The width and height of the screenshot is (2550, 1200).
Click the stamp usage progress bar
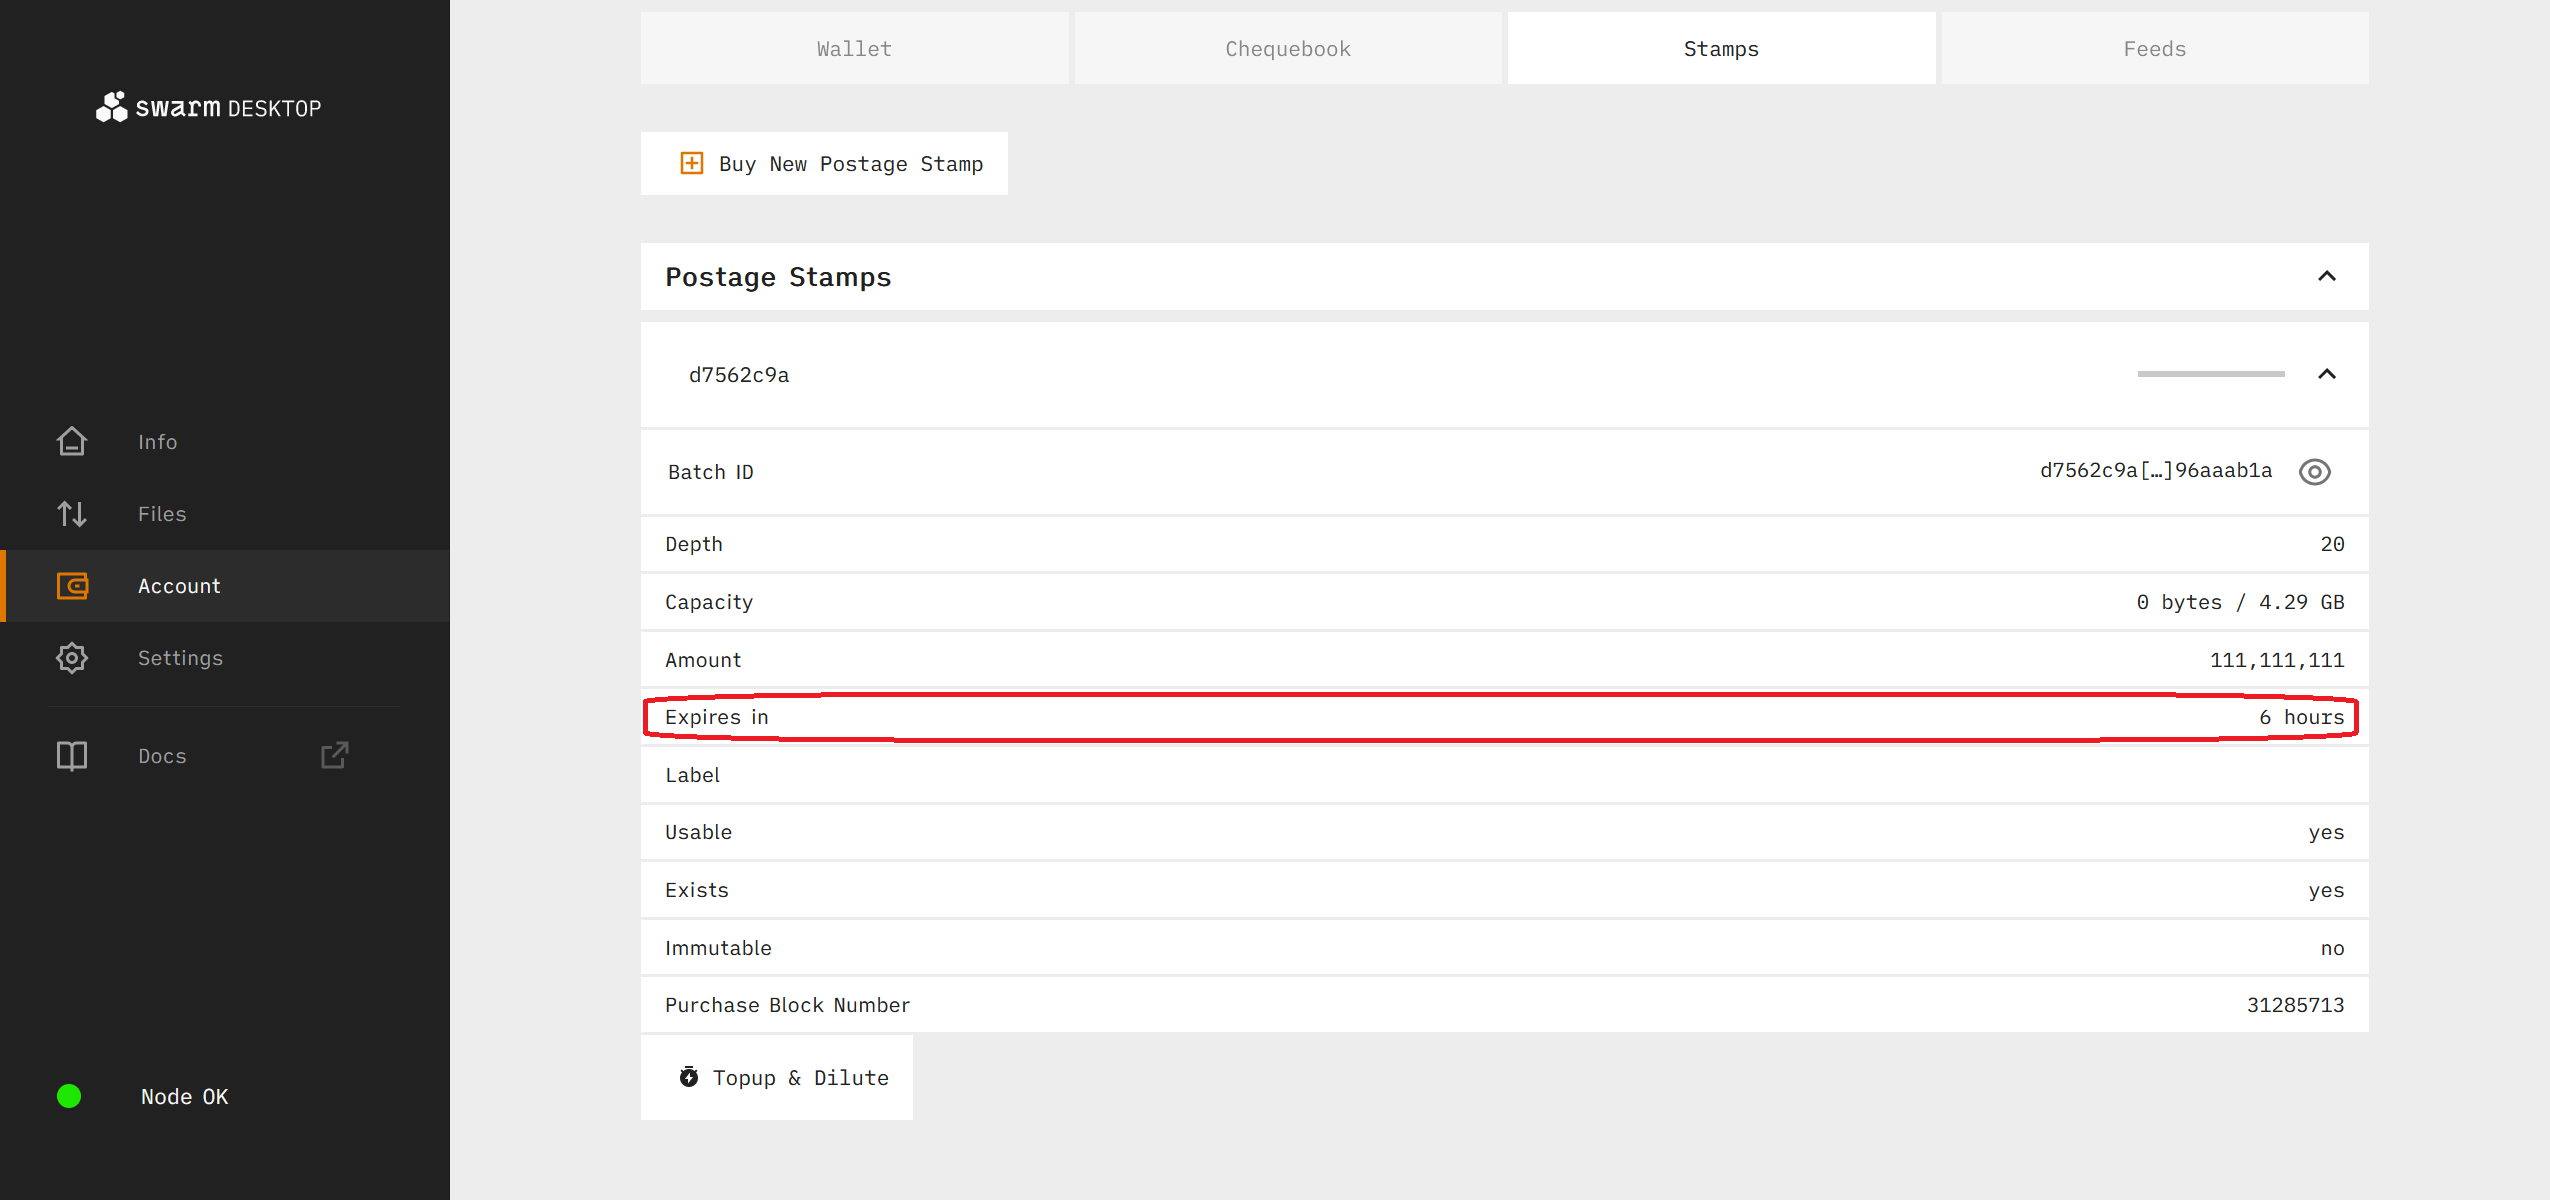[2210, 374]
